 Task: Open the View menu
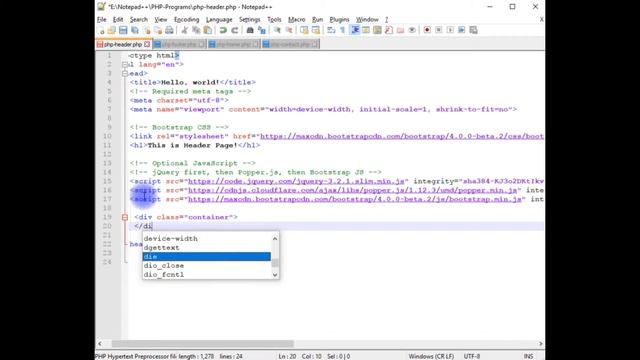[x=161, y=20]
